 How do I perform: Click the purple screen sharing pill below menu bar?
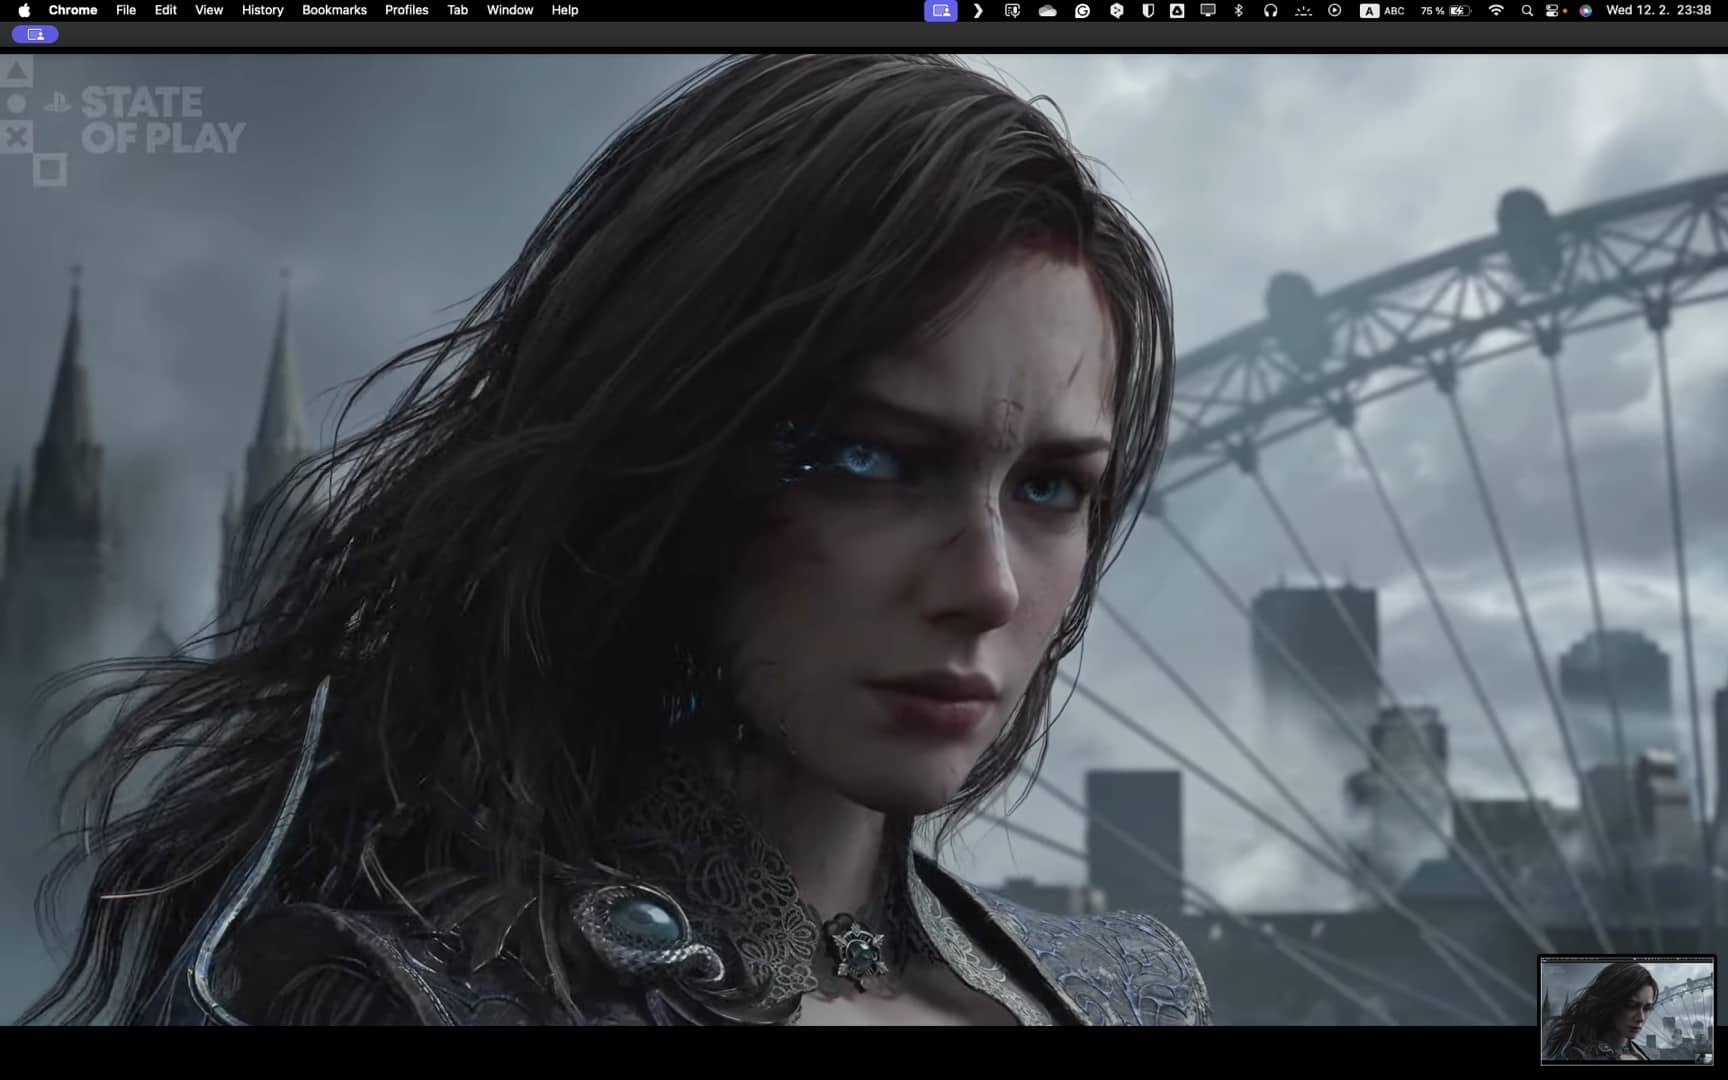click(35, 34)
